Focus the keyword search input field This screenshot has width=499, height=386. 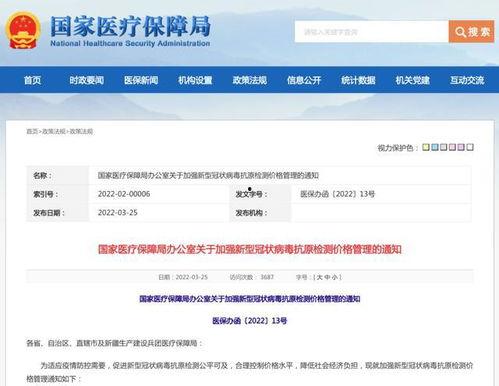coord(371,32)
